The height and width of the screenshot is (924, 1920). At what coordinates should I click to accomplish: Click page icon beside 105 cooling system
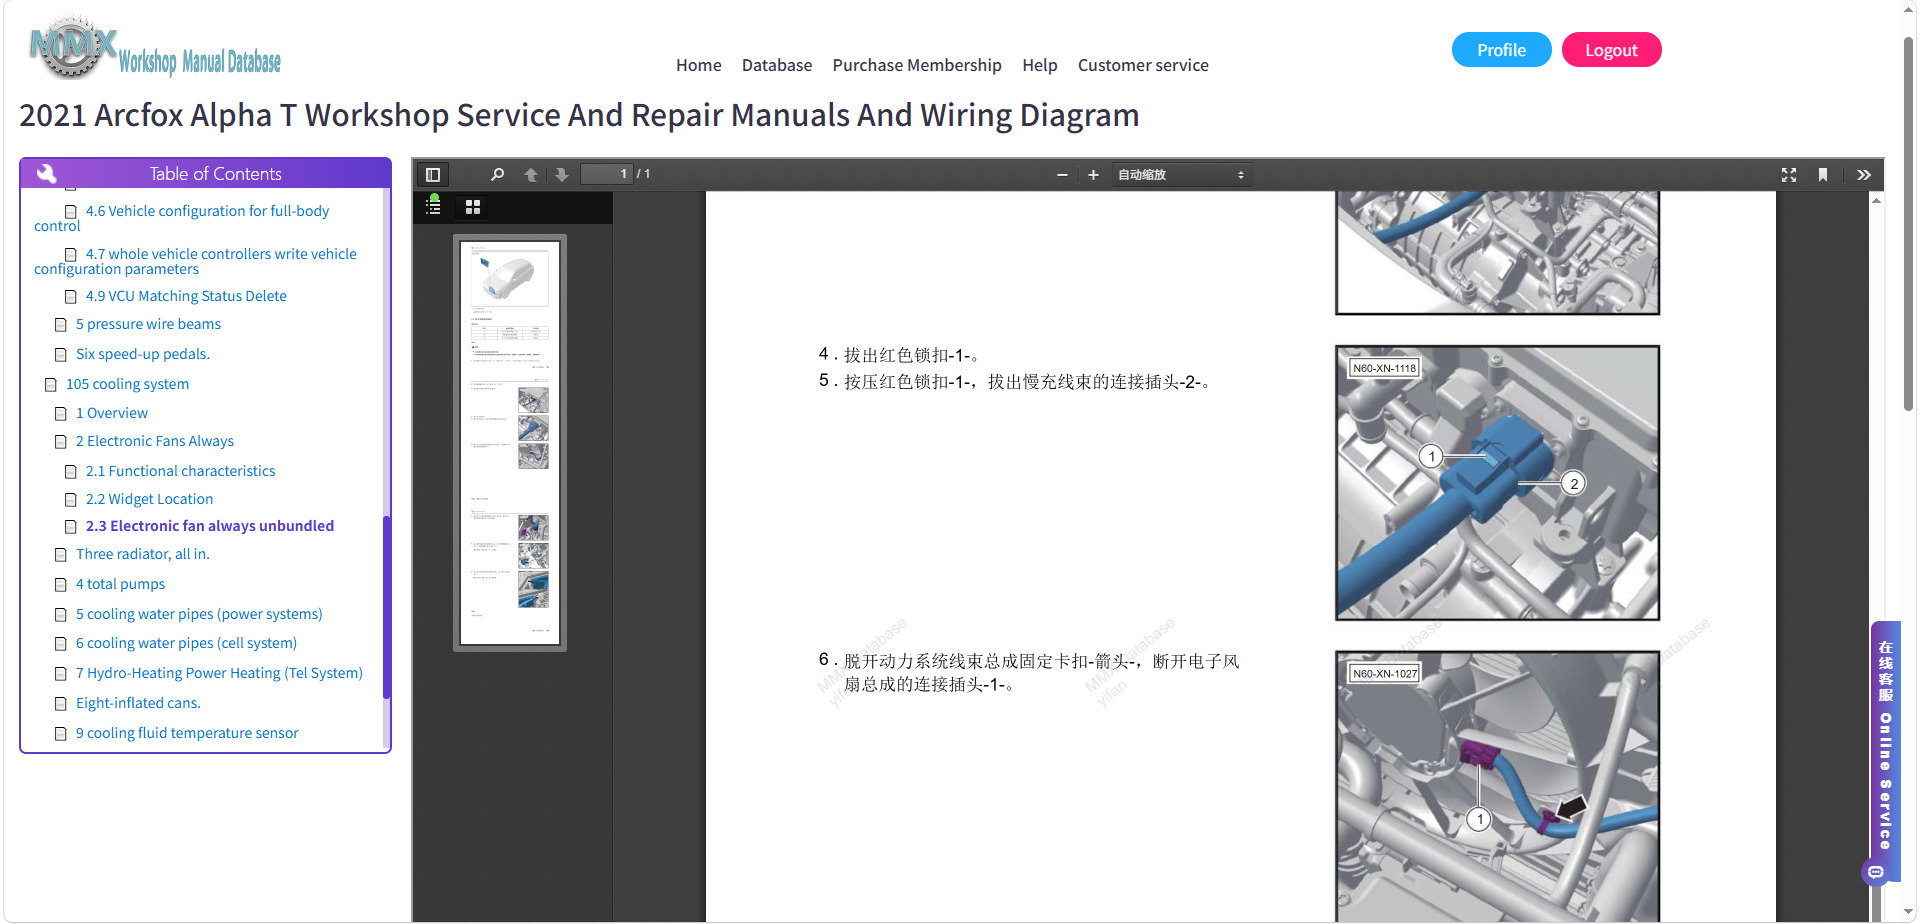pyautogui.click(x=51, y=385)
